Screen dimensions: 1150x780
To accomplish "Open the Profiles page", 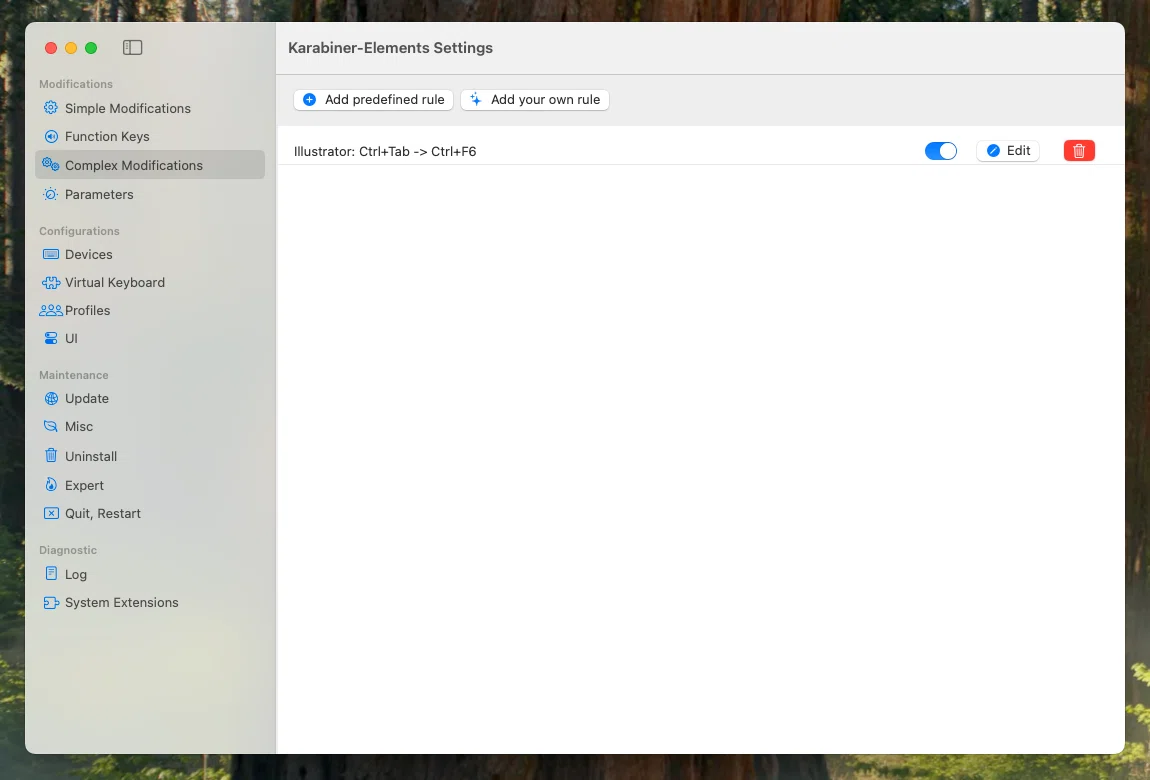I will point(150,310).
